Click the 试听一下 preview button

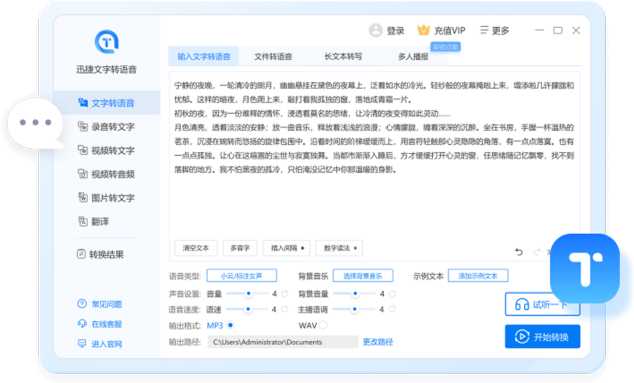tap(542, 304)
